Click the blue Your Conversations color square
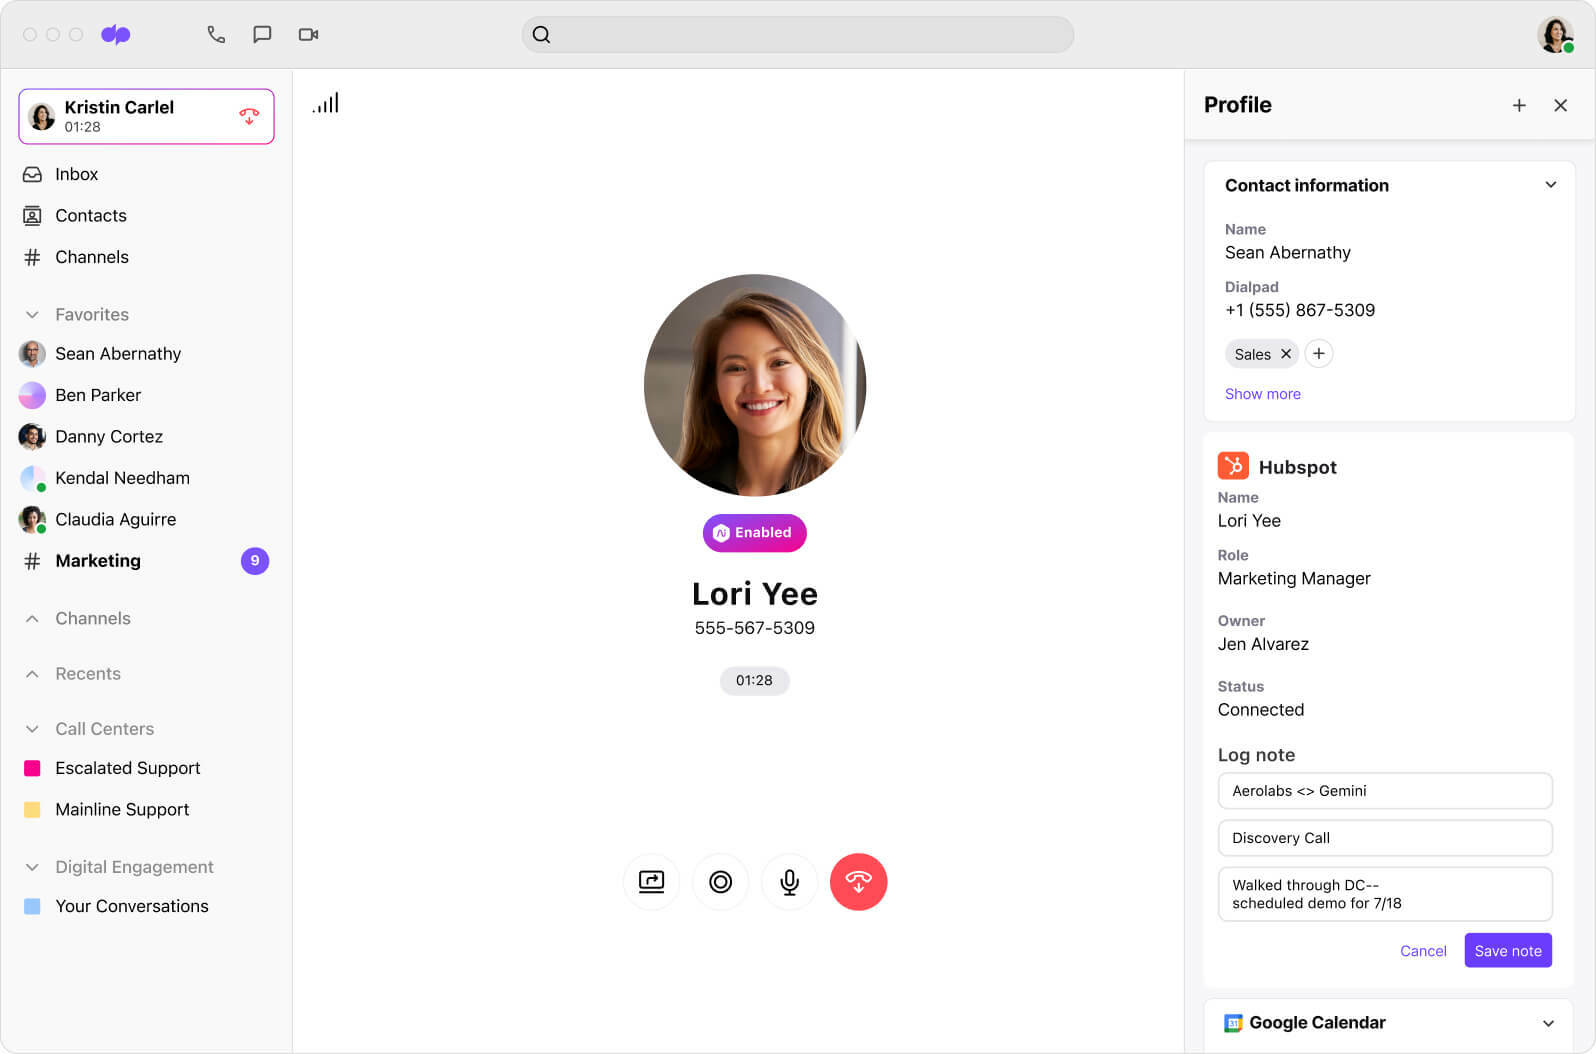Viewport: 1596px width, 1054px height. (x=32, y=906)
